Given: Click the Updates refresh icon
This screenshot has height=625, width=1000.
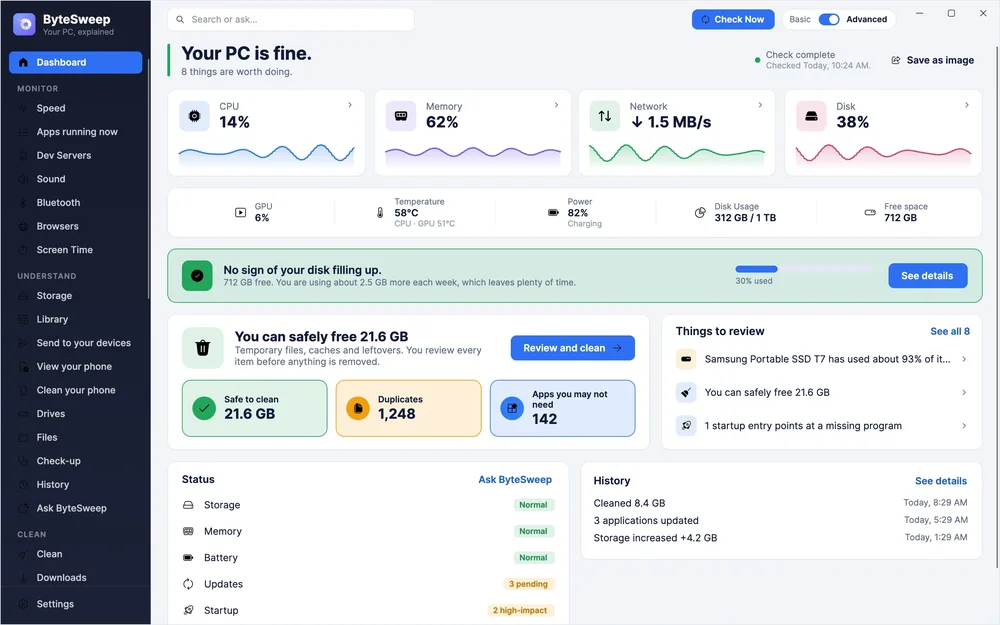Looking at the screenshot, I should pyautogui.click(x=188, y=584).
